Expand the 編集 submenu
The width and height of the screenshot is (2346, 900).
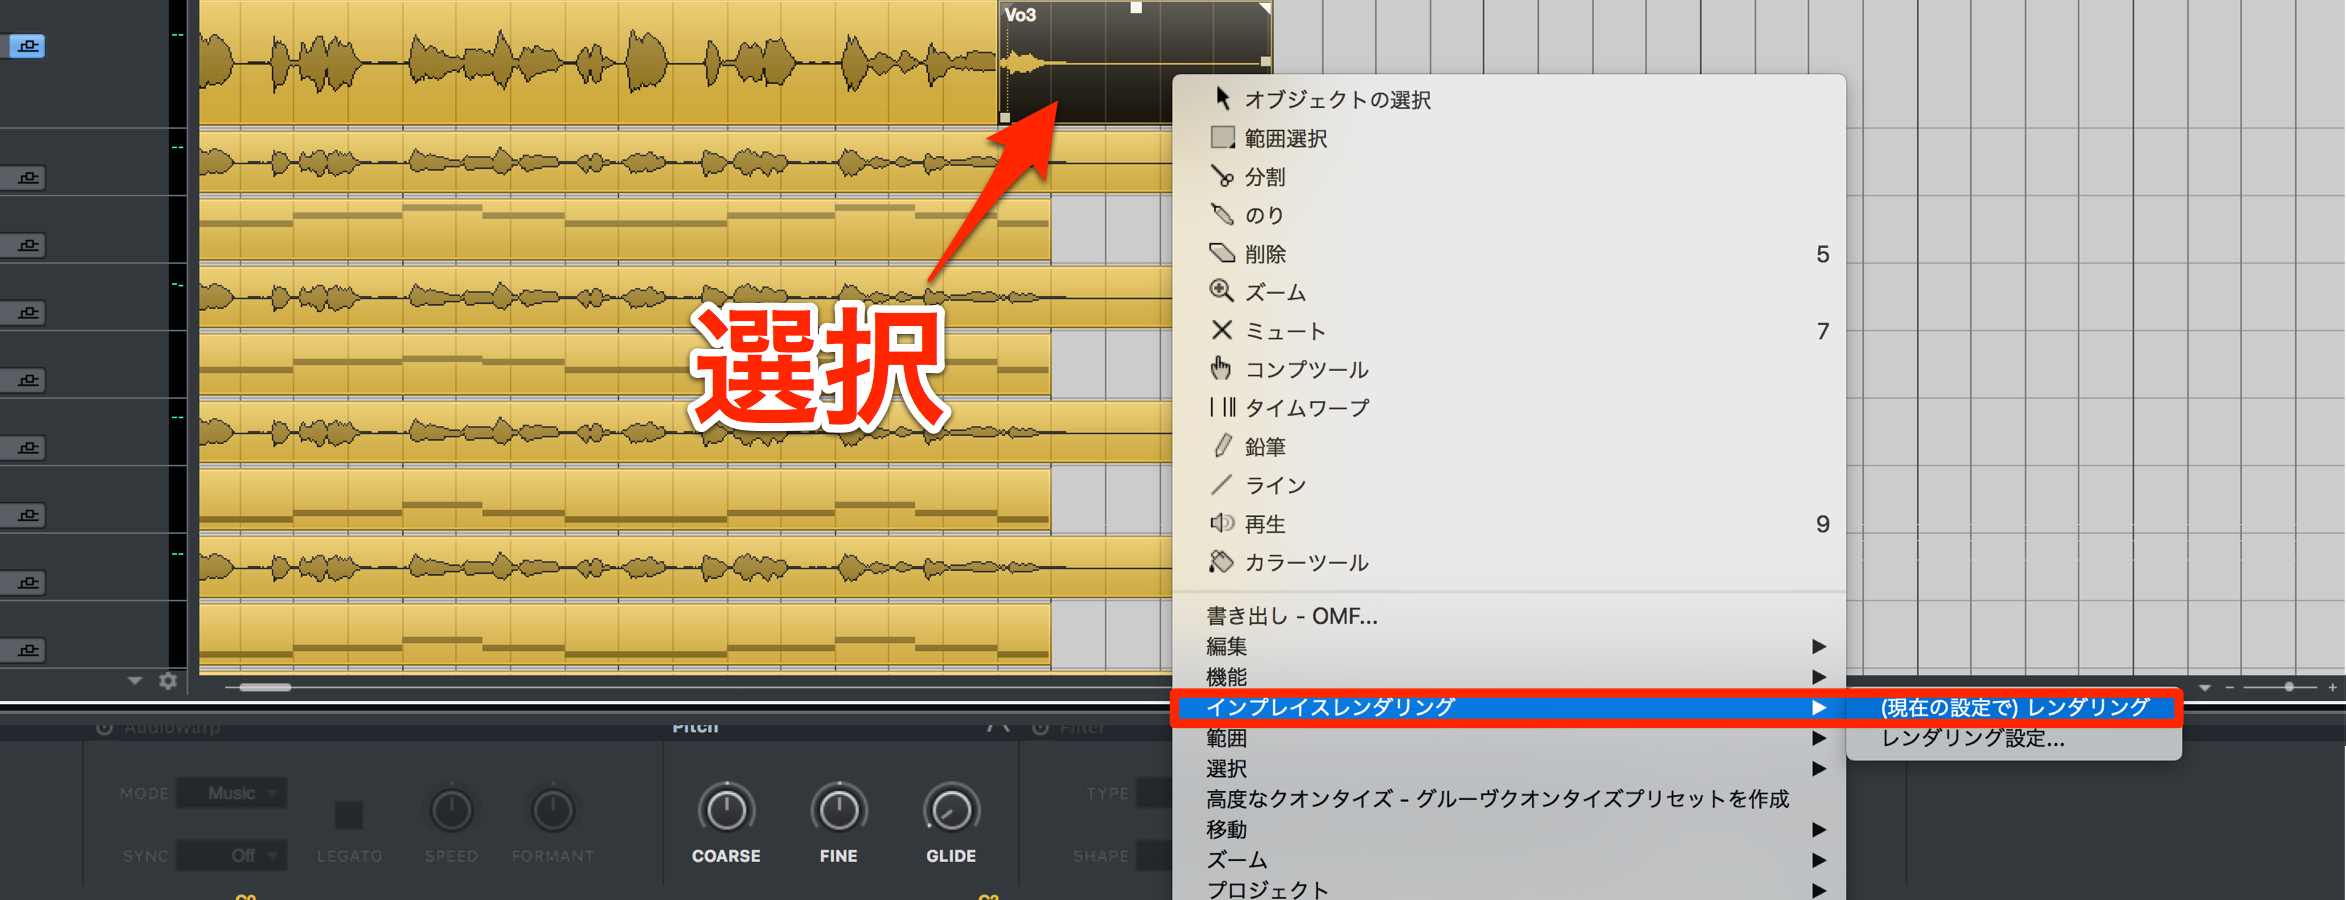pyautogui.click(x=1510, y=646)
